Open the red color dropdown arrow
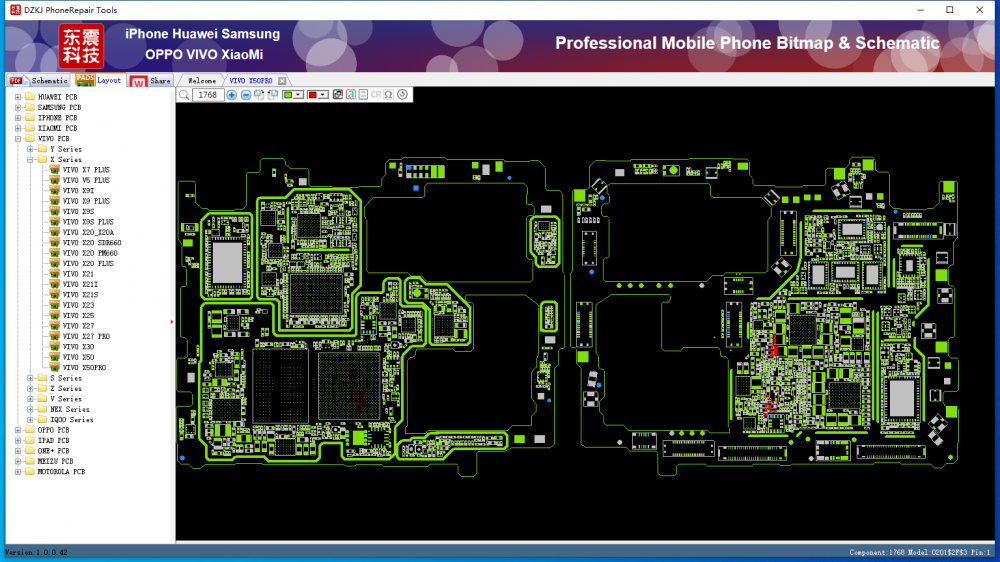 (323, 95)
